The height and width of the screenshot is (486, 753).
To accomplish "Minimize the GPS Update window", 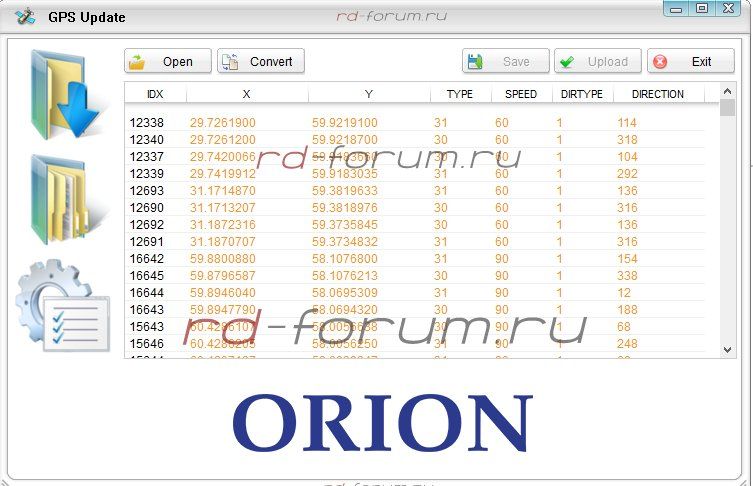I will click(x=676, y=9).
